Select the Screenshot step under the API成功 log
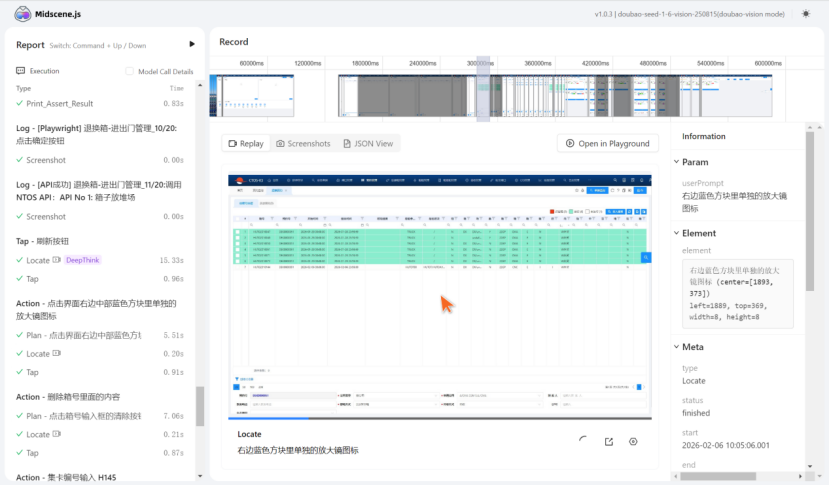Screen dimensions: 830x485 point(100,217)
